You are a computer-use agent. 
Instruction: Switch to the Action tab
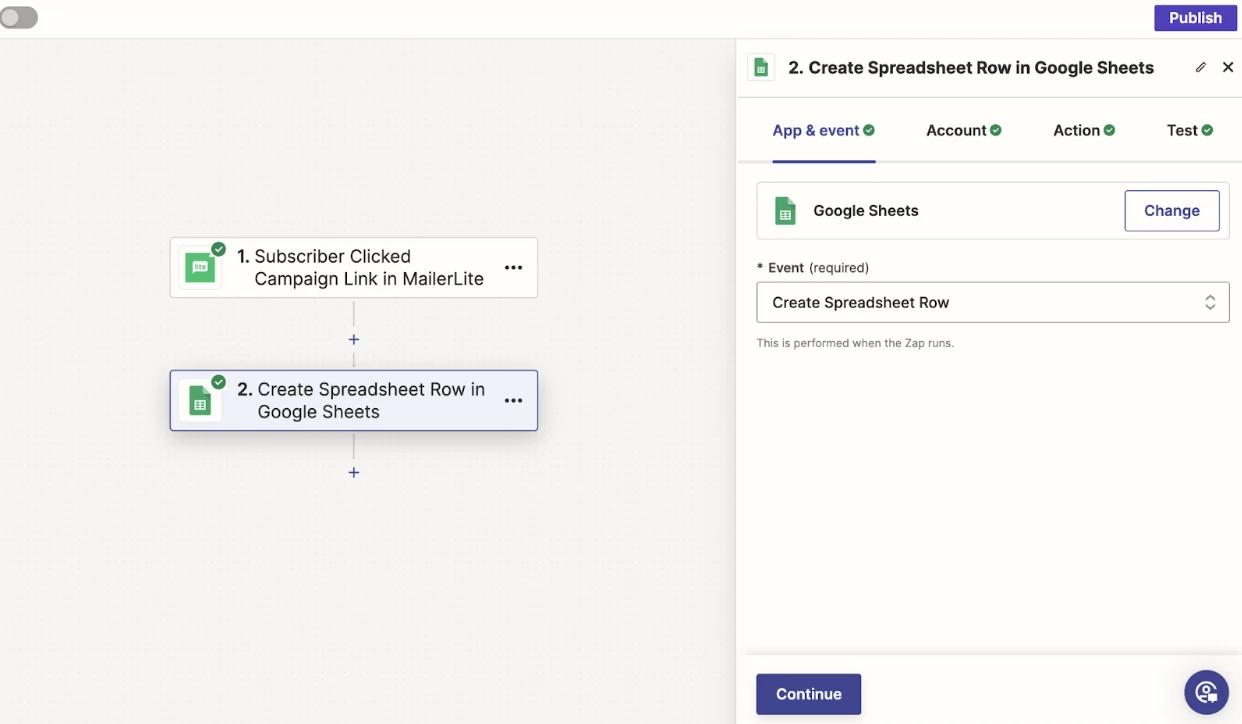(1083, 131)
